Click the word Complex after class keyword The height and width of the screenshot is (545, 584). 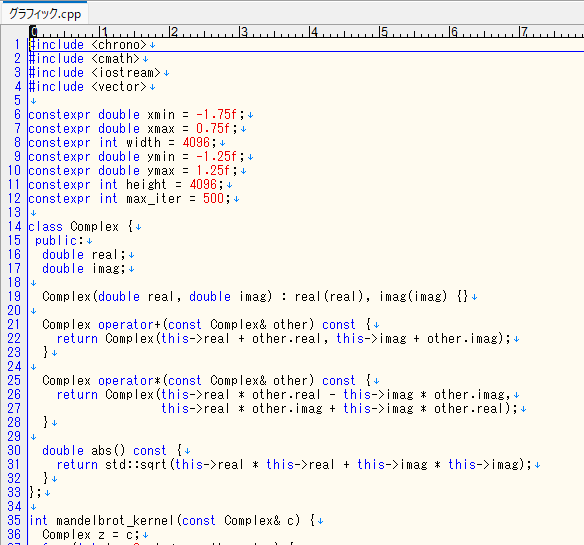click(95, 226)
